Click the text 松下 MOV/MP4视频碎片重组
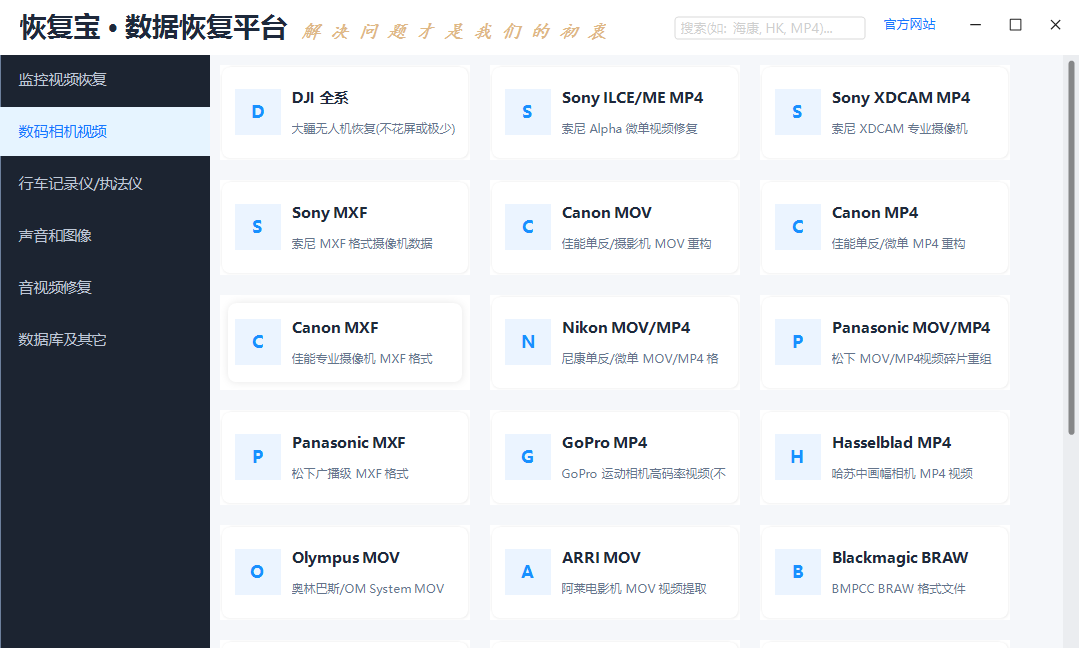Image resolution: width=1080 pixels, height=648 pixels. (x=911, y=359)
